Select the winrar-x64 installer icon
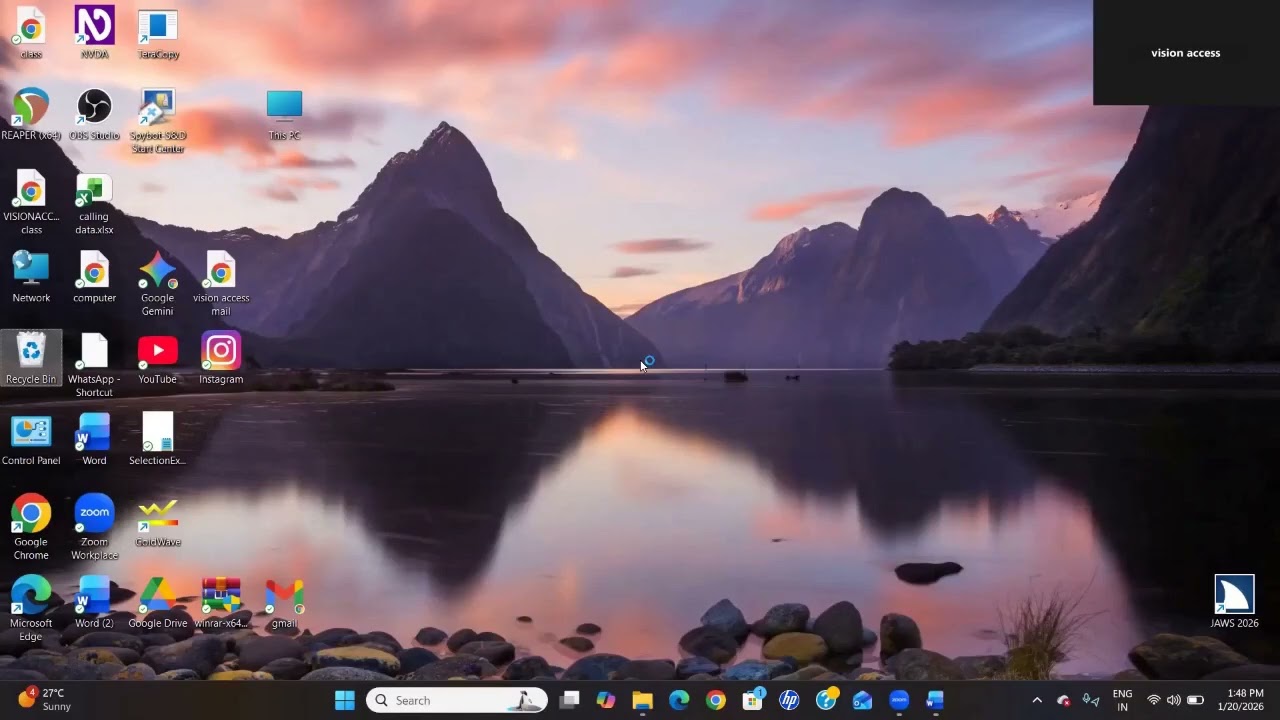The image size is (1280, 720). (221, 603)
